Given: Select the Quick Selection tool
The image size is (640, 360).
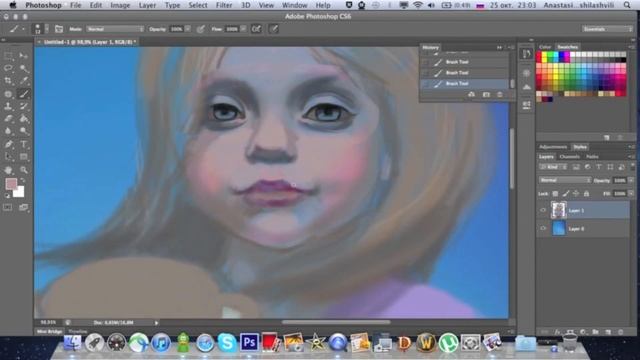Looking at the screenshot, I should tap(24, 68).
